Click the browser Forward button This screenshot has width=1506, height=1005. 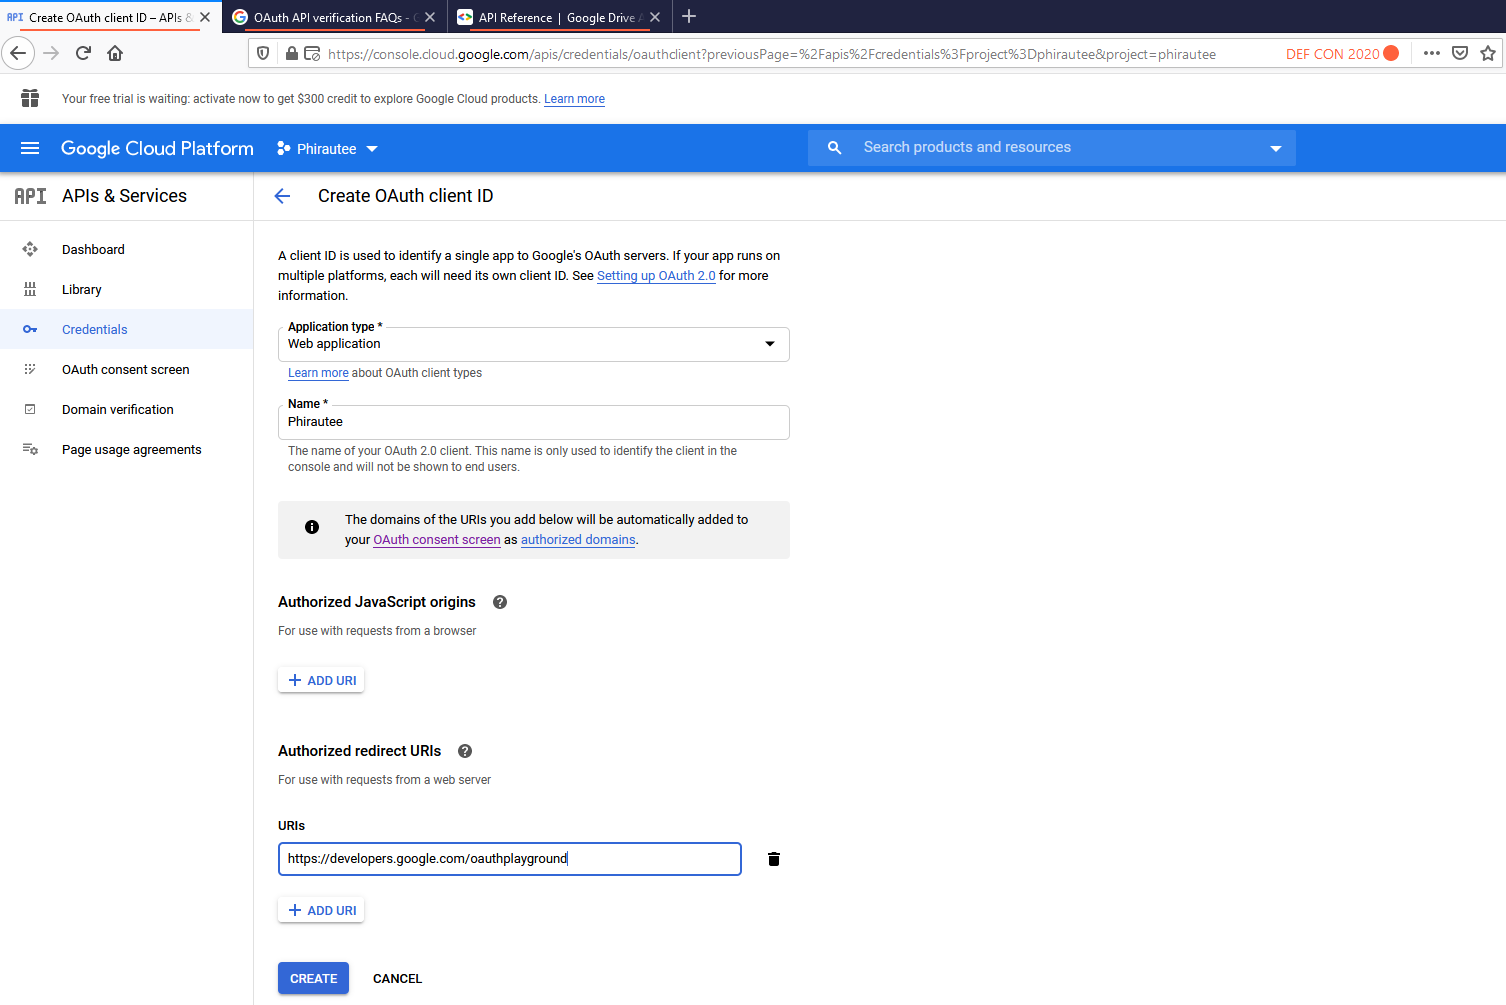coord(51,53)
